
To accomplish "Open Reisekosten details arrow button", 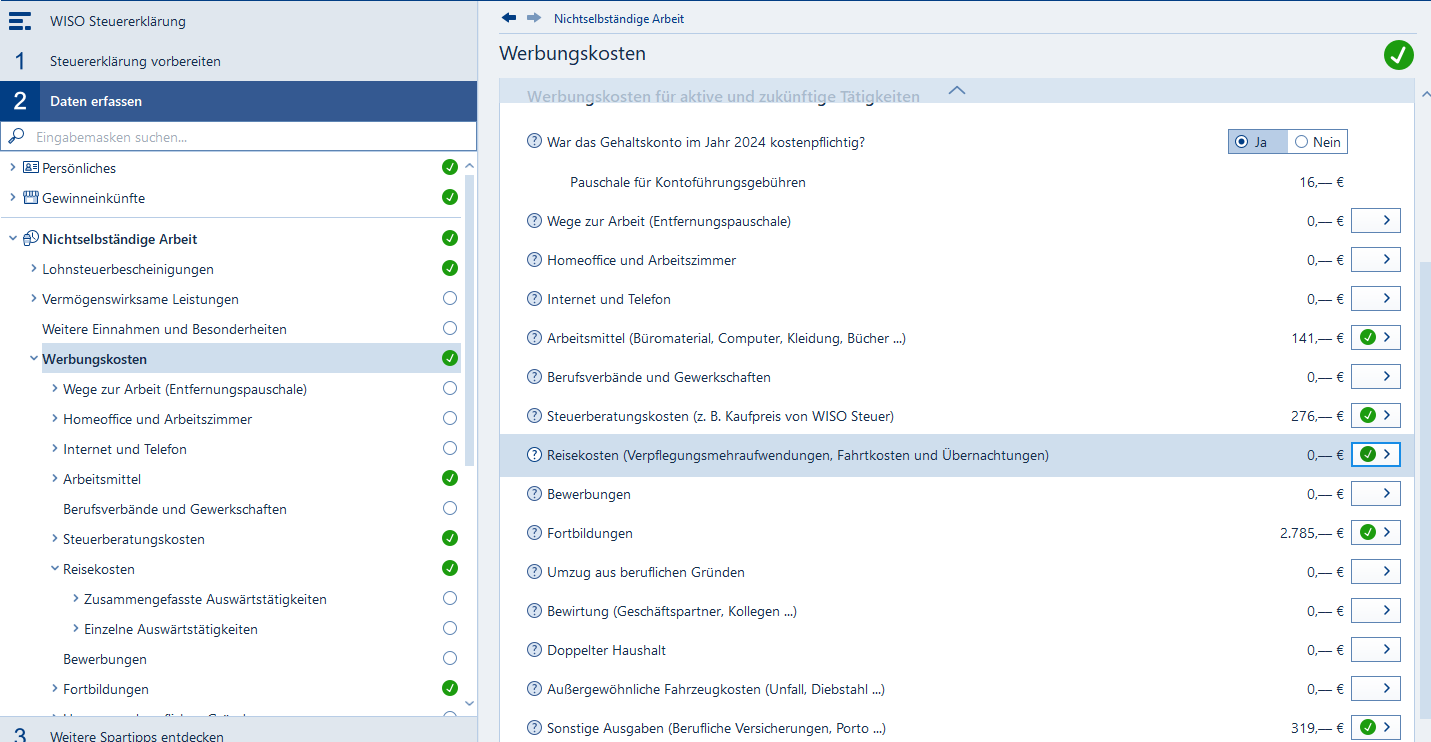I will [x=1376, y=455].
